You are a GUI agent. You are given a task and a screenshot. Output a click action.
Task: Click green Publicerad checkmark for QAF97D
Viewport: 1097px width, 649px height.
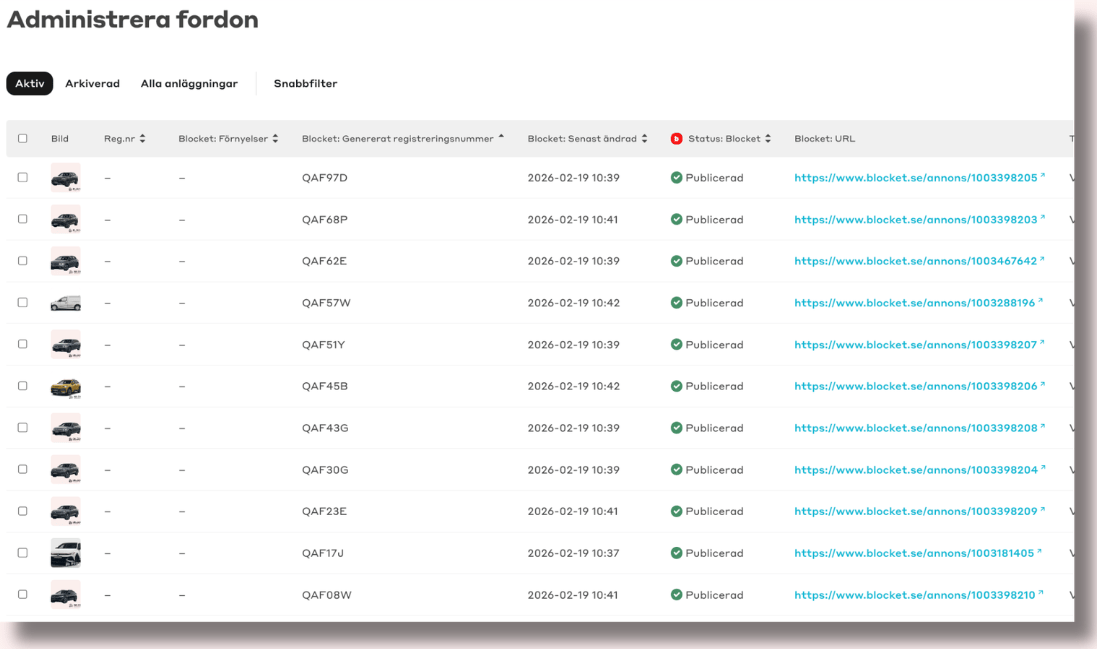pos(677,178)
